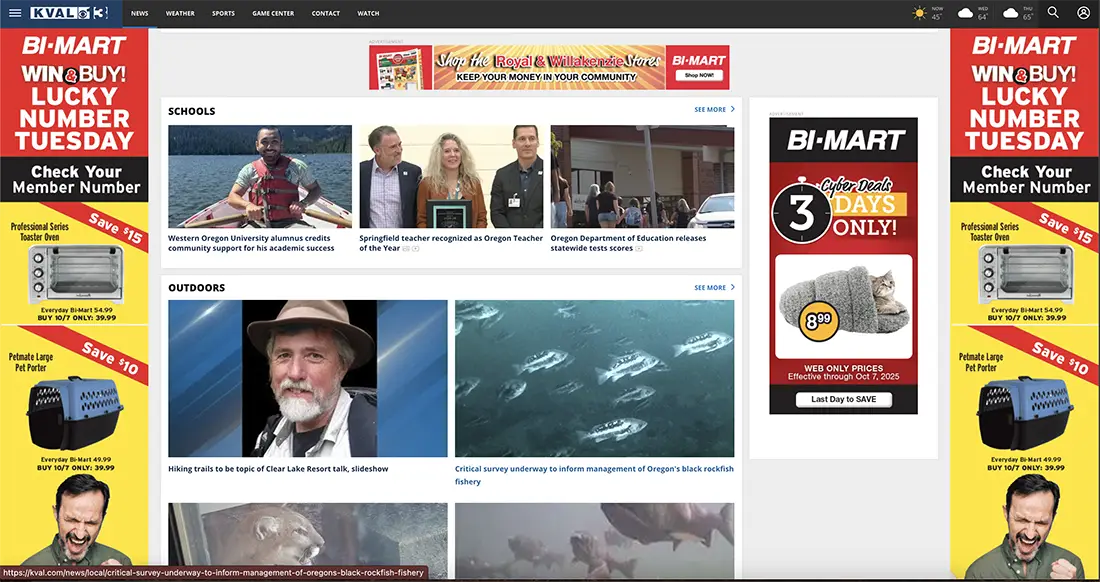Screen dimensions: 1100x582
Task: Open the search magnifier icon
Action: tap(1053, 13)
